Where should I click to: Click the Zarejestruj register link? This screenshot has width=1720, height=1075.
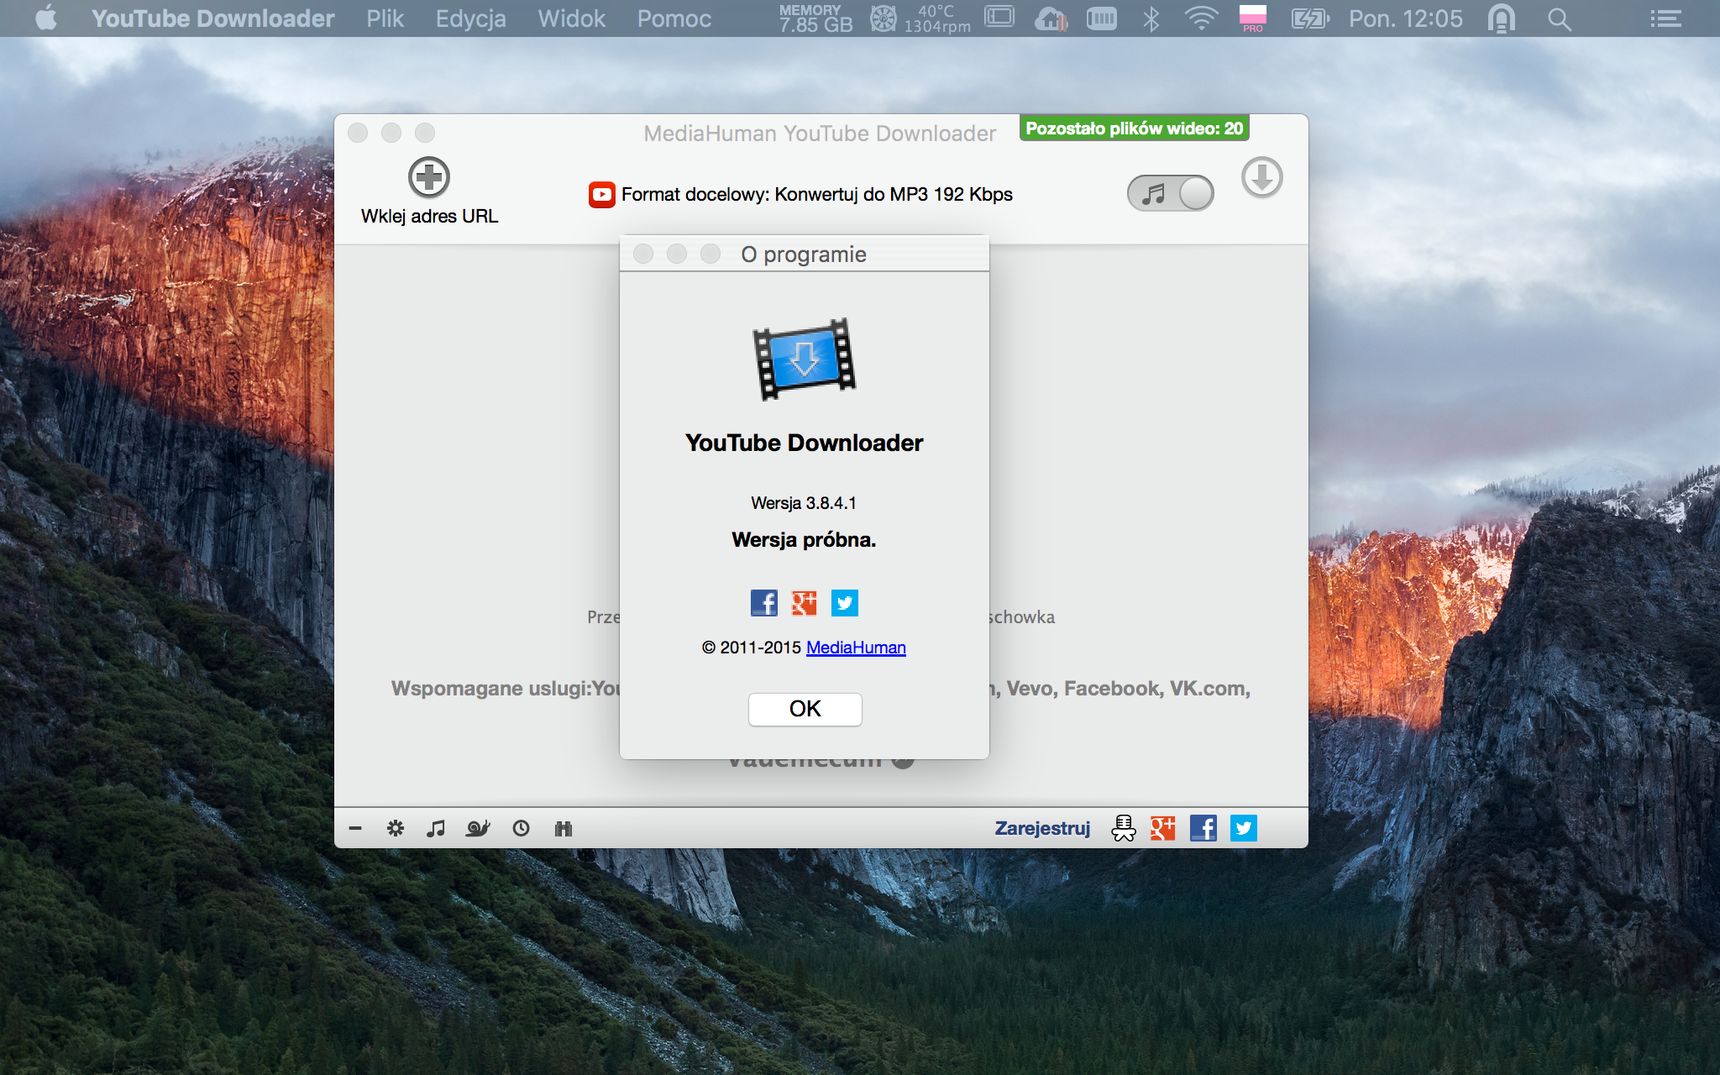click(1042, 828)
